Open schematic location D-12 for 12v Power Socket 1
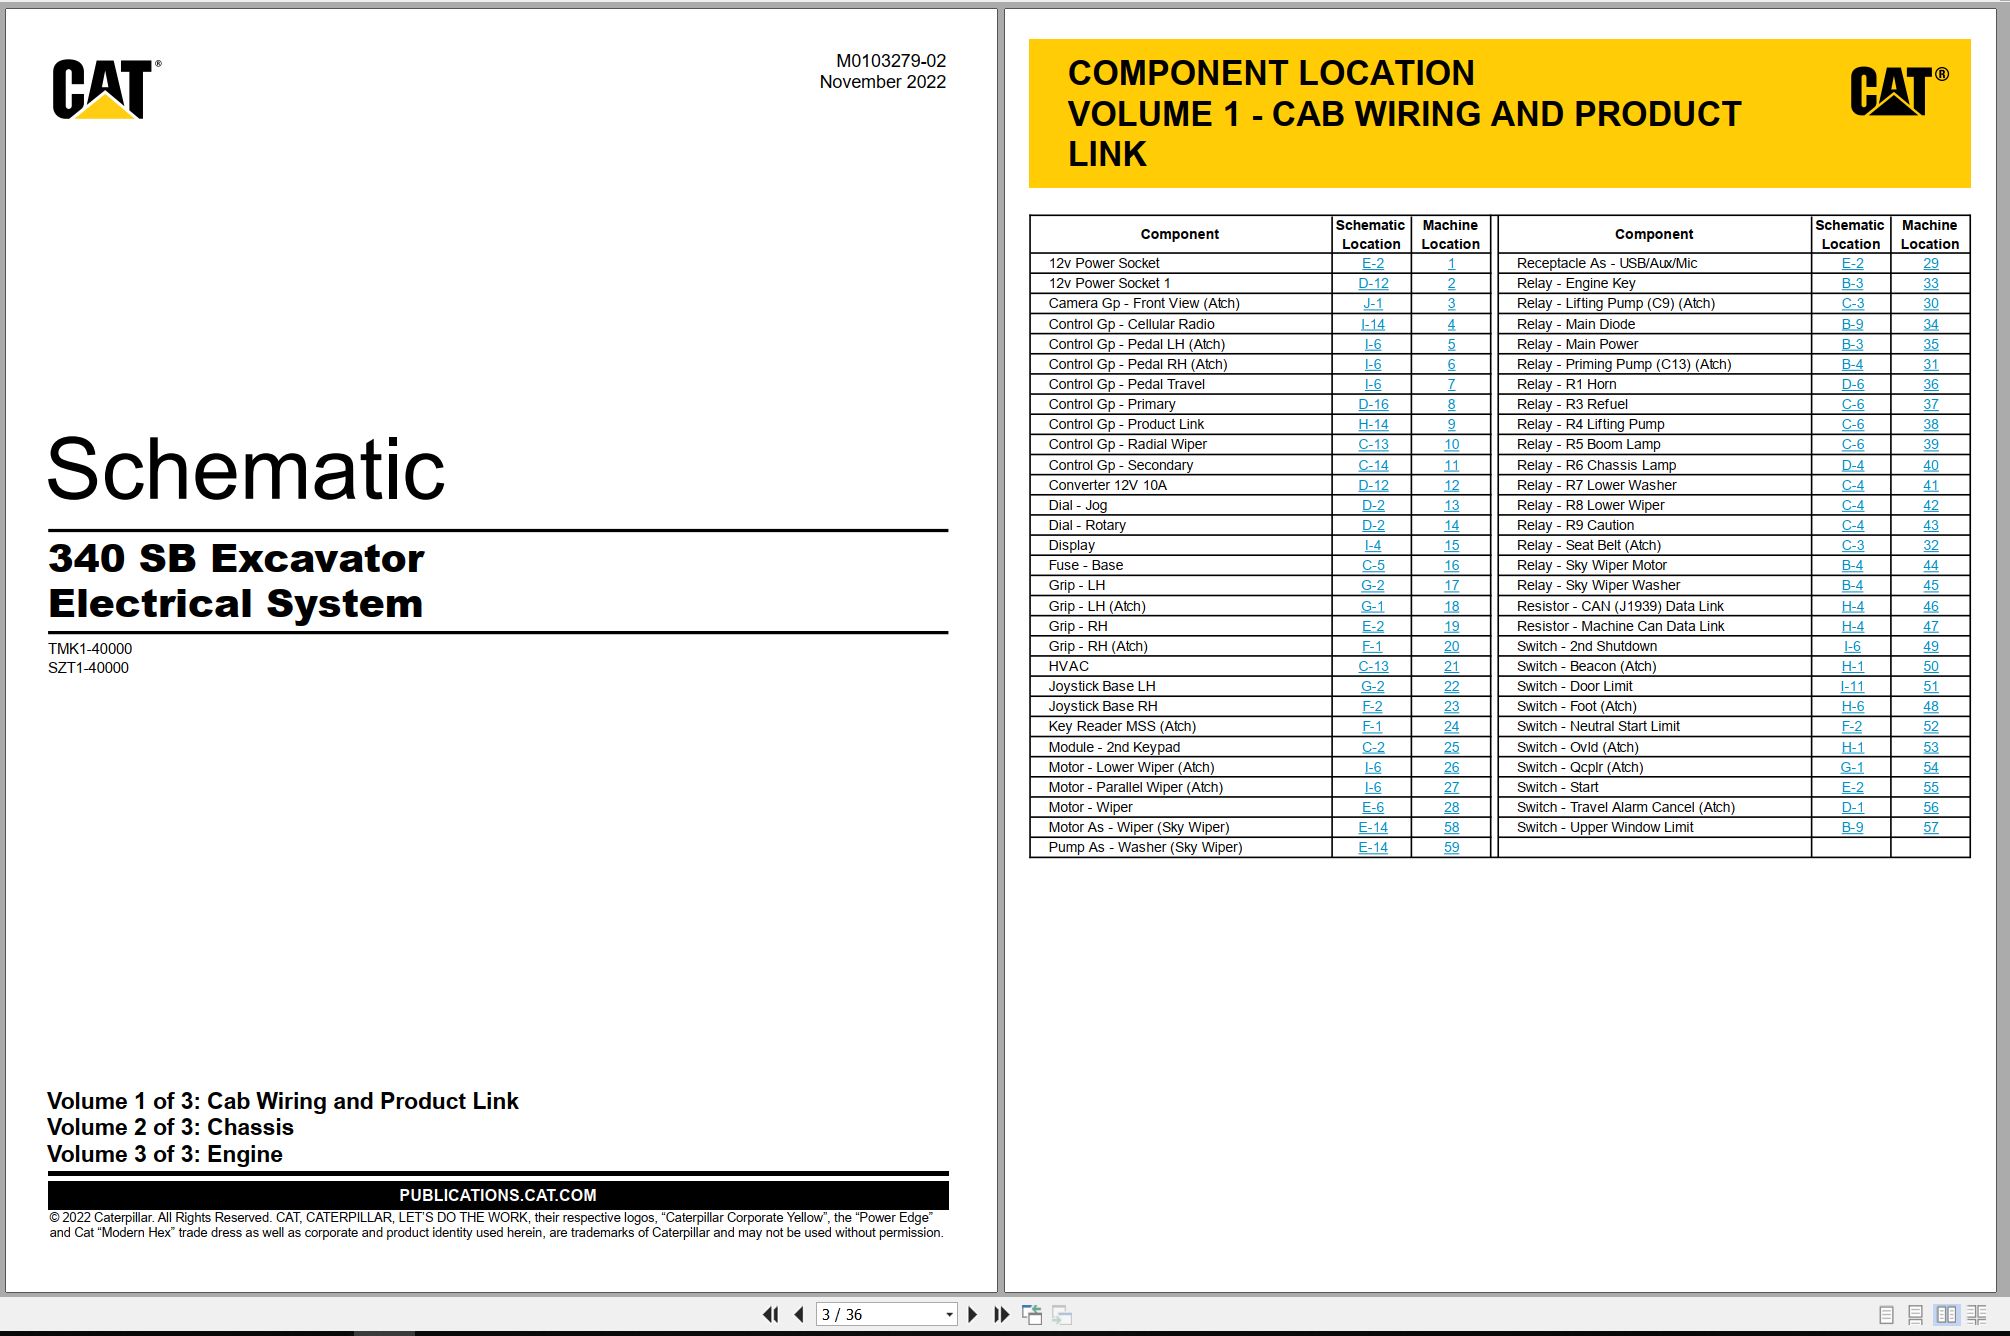 [1373, 283]
